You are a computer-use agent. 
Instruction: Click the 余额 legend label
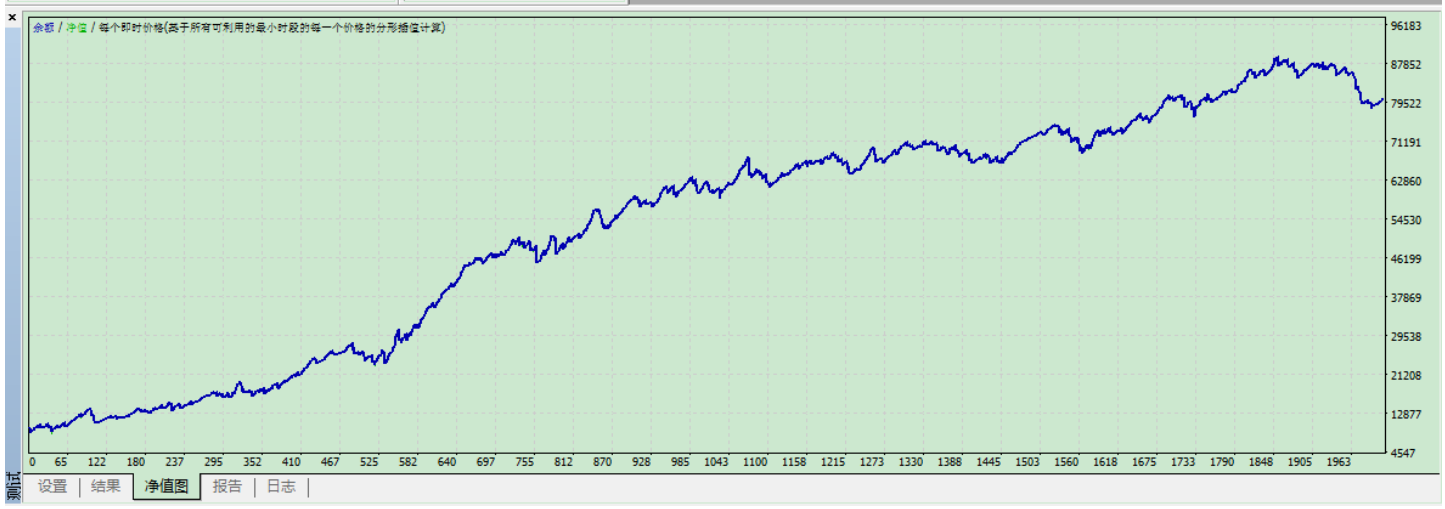click(44, 28)
